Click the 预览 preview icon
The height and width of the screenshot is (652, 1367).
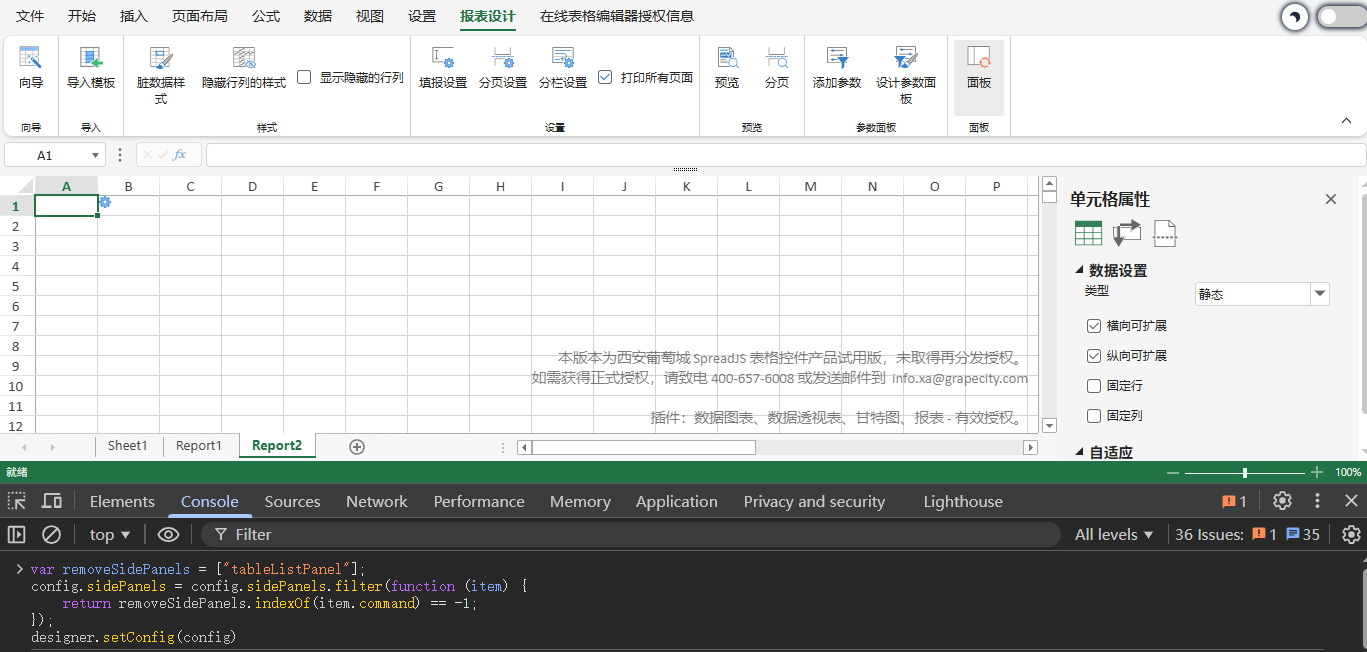pyautogui.click(x=727, y=58)
